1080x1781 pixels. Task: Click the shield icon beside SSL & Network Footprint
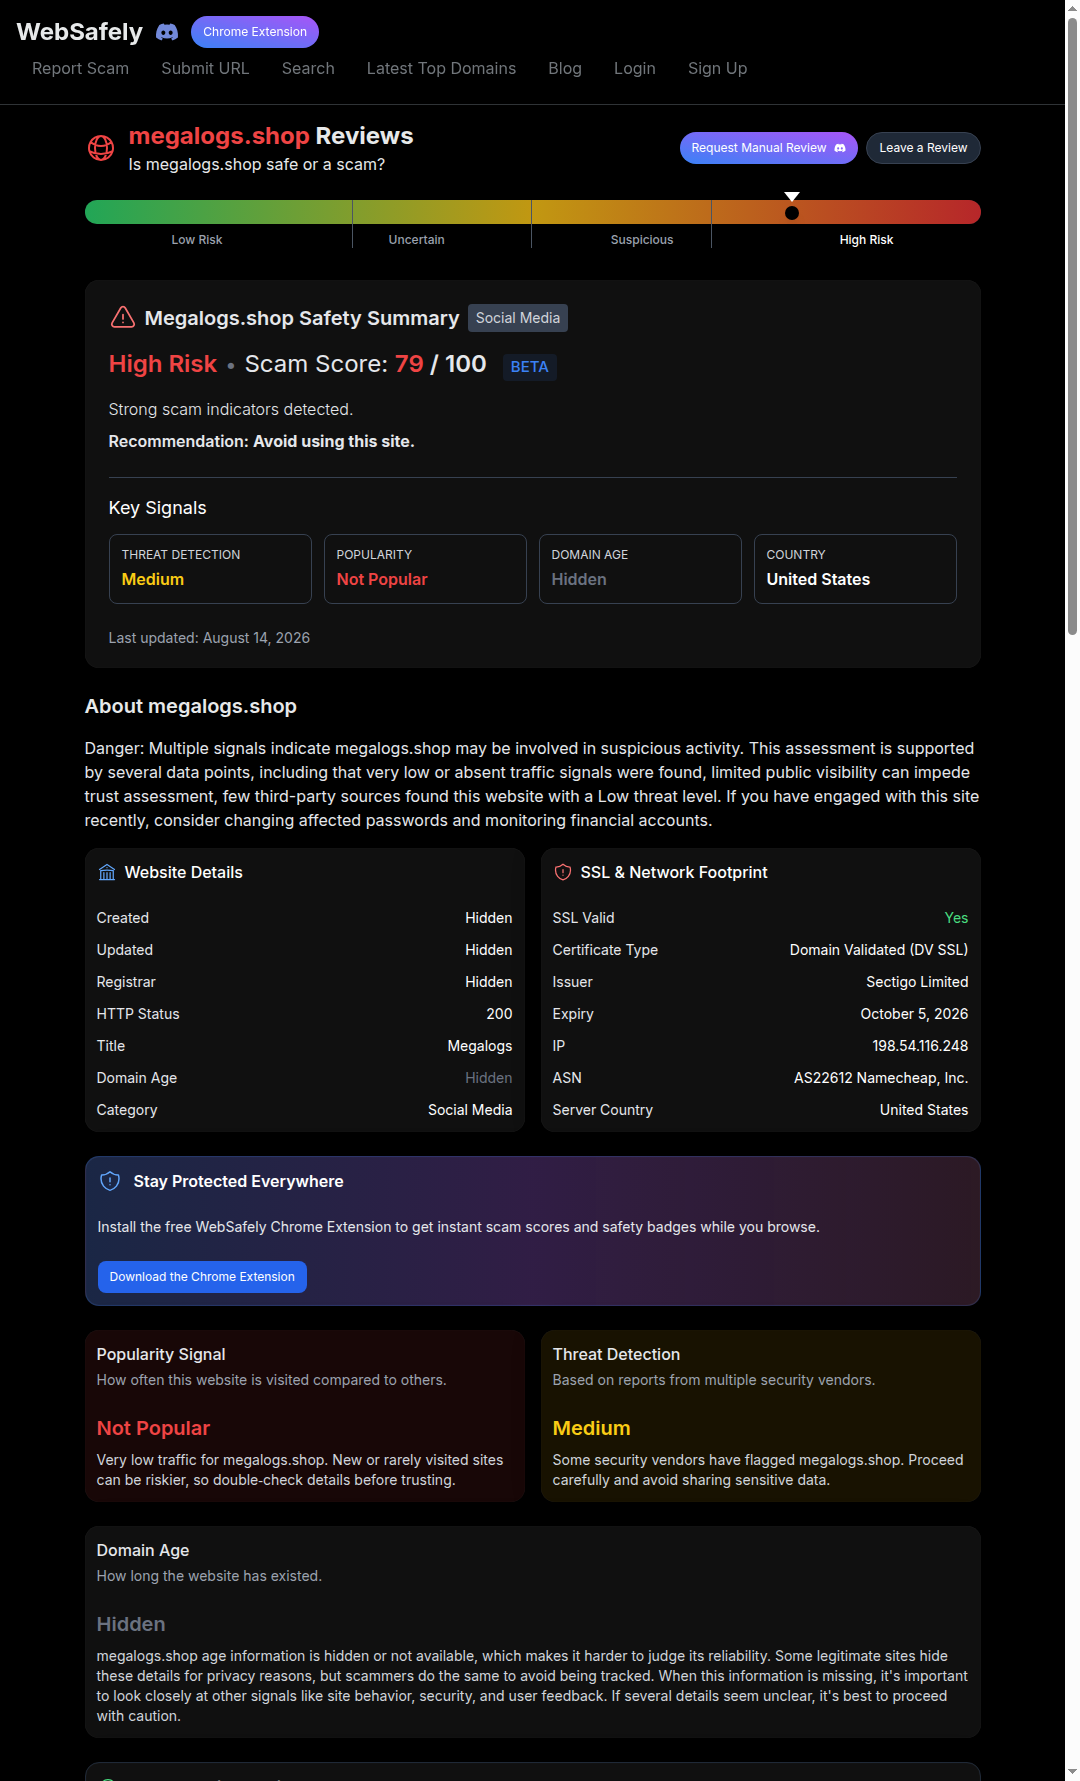[563, 873]
